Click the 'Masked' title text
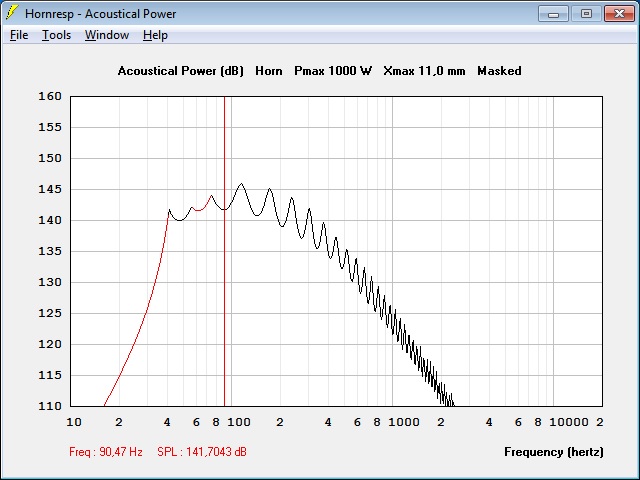Screen dimensions: 640x480 [x=499, y=71]
